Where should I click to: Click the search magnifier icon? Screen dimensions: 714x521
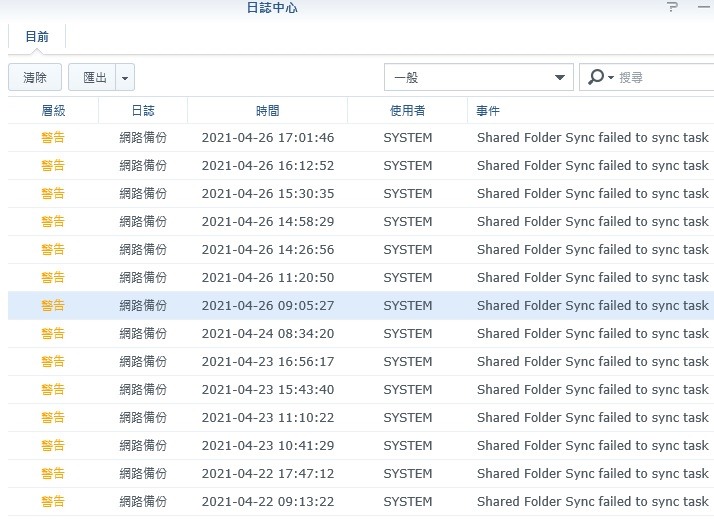(x=596, y=77)
